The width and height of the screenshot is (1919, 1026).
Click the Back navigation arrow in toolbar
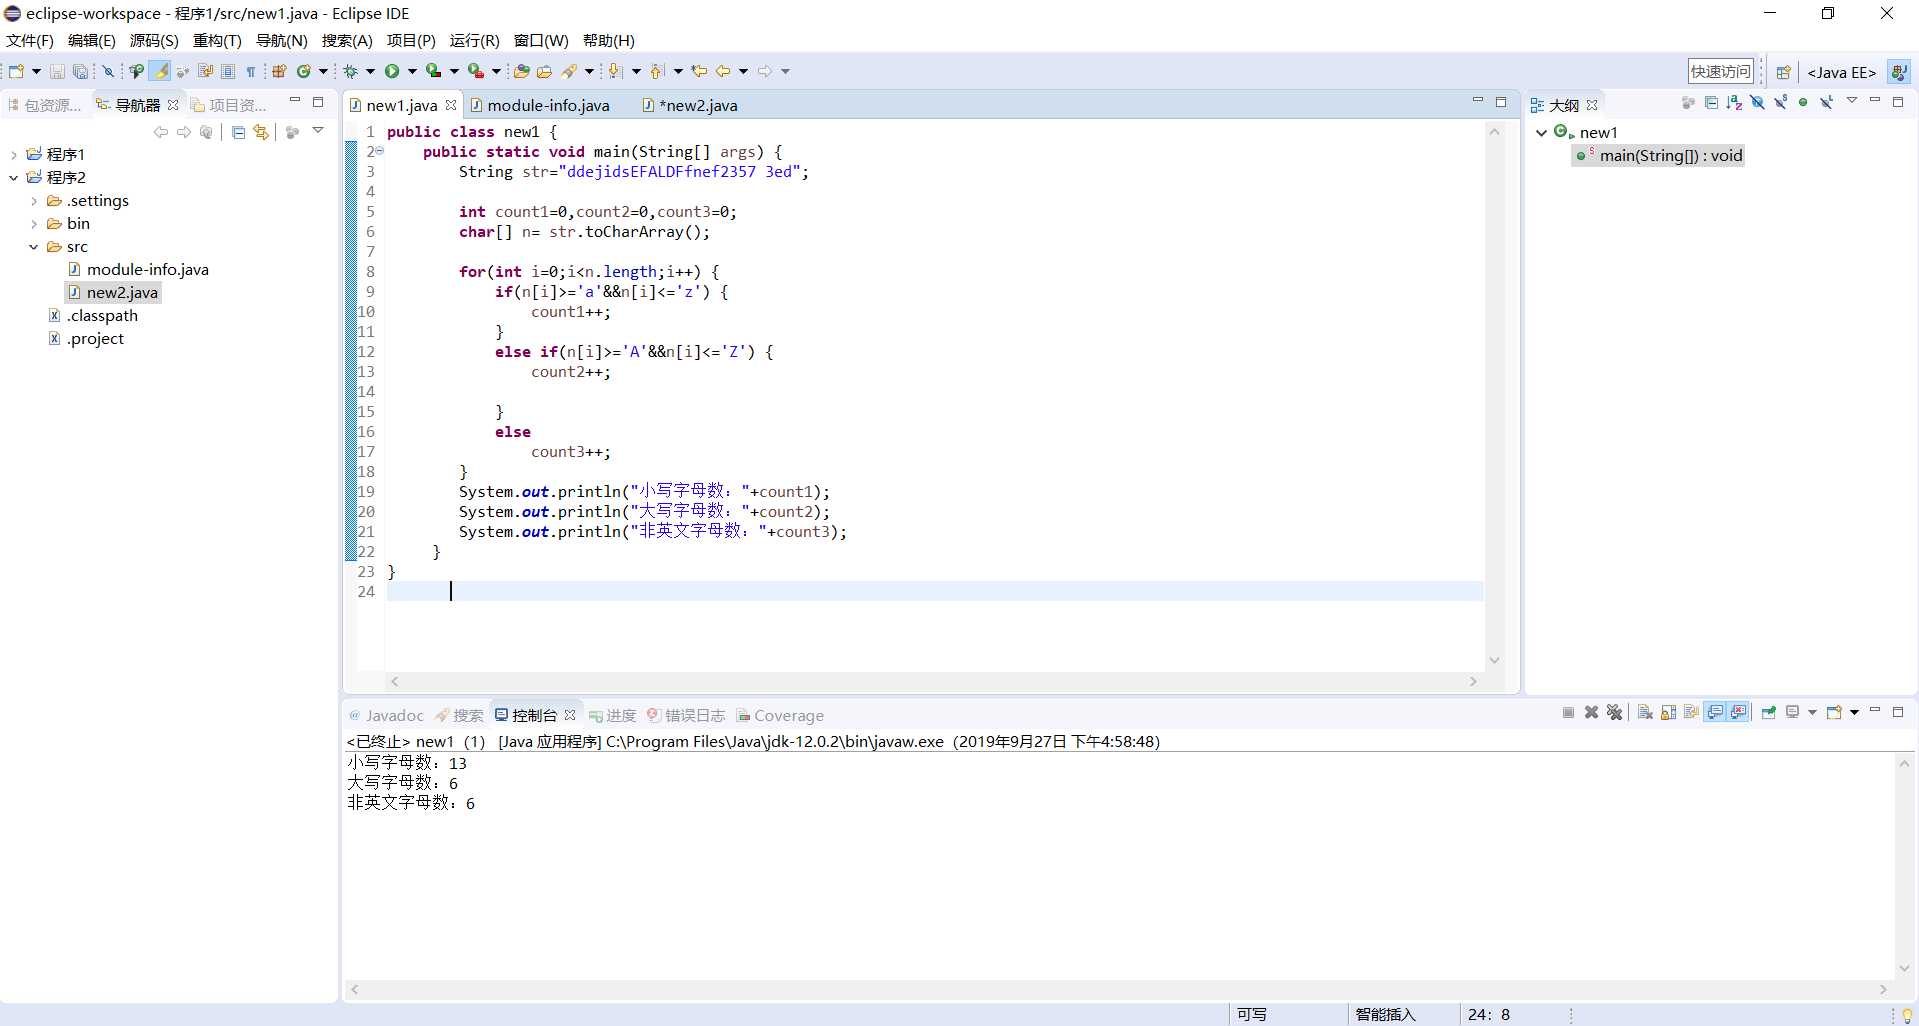coord(723,71)
